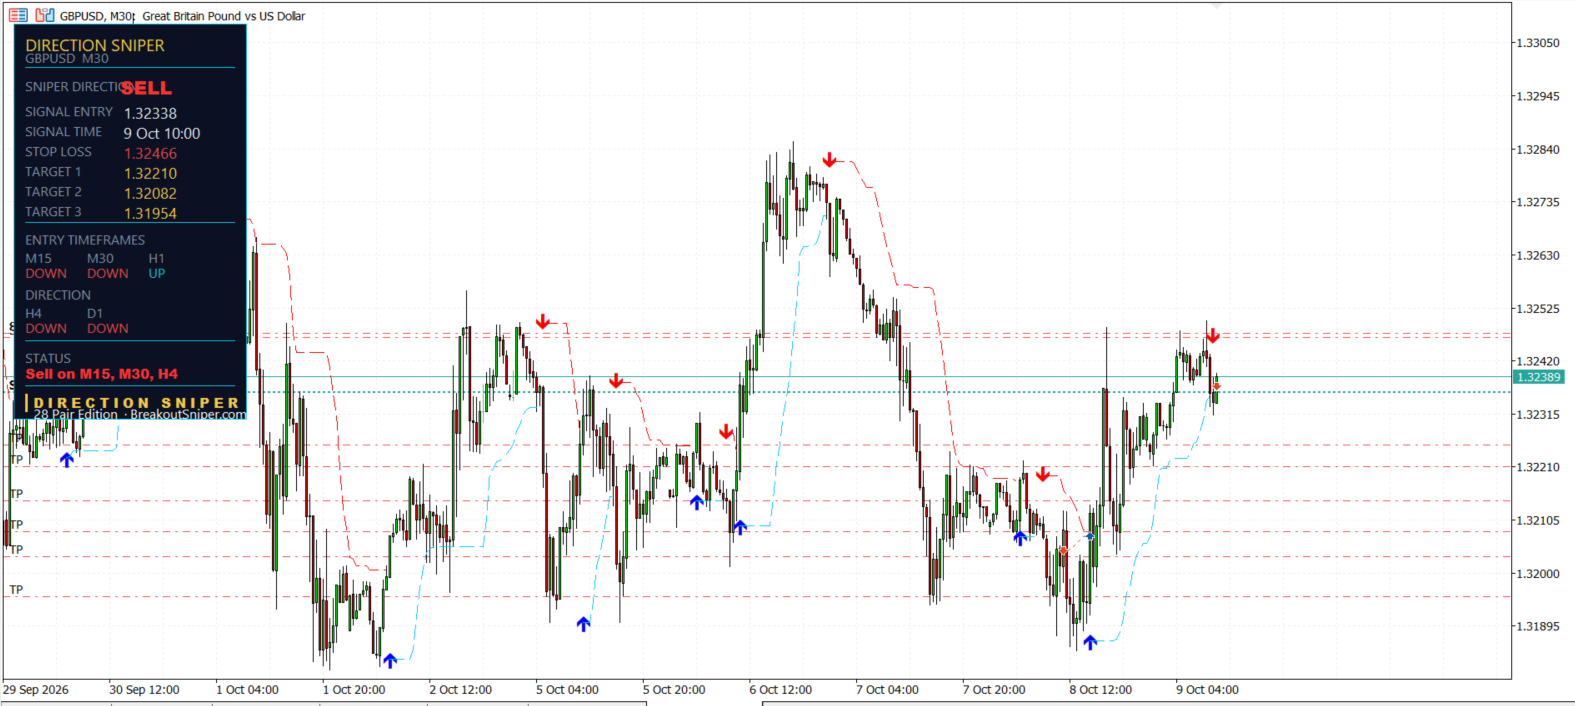Click the 1.33050 price axis label
Image resolution: width=1575 pixels, height=706 pixels.
1538,43
